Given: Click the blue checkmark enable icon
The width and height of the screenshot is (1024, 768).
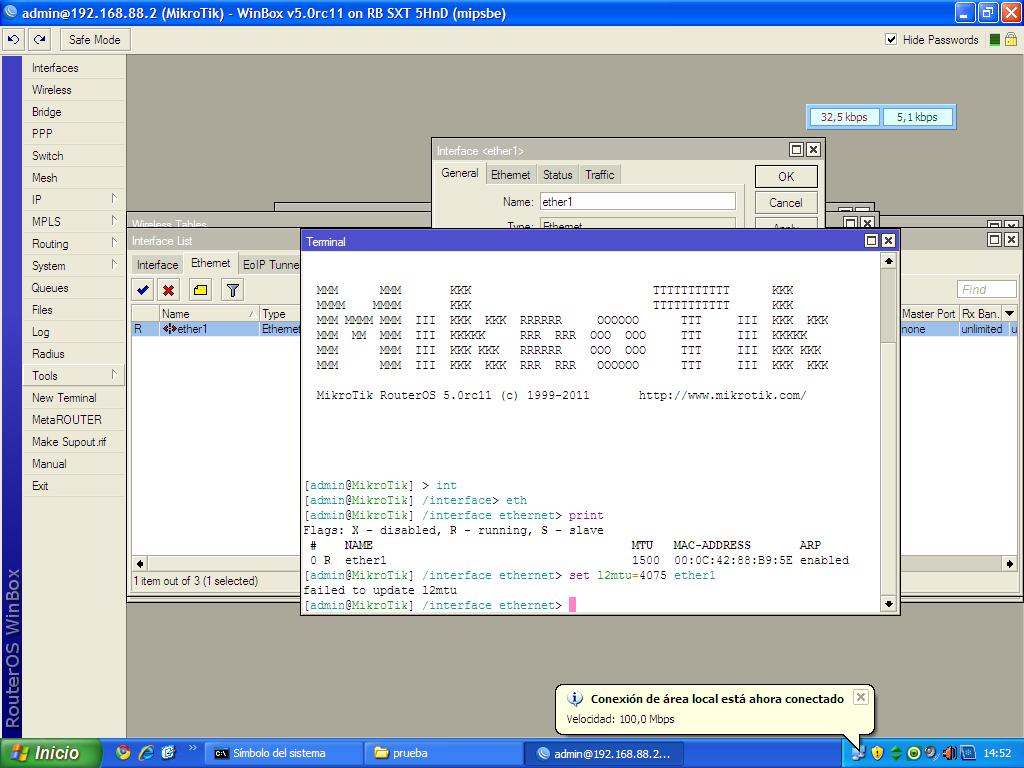Looking at the screenshot, I should click(143, 289).
